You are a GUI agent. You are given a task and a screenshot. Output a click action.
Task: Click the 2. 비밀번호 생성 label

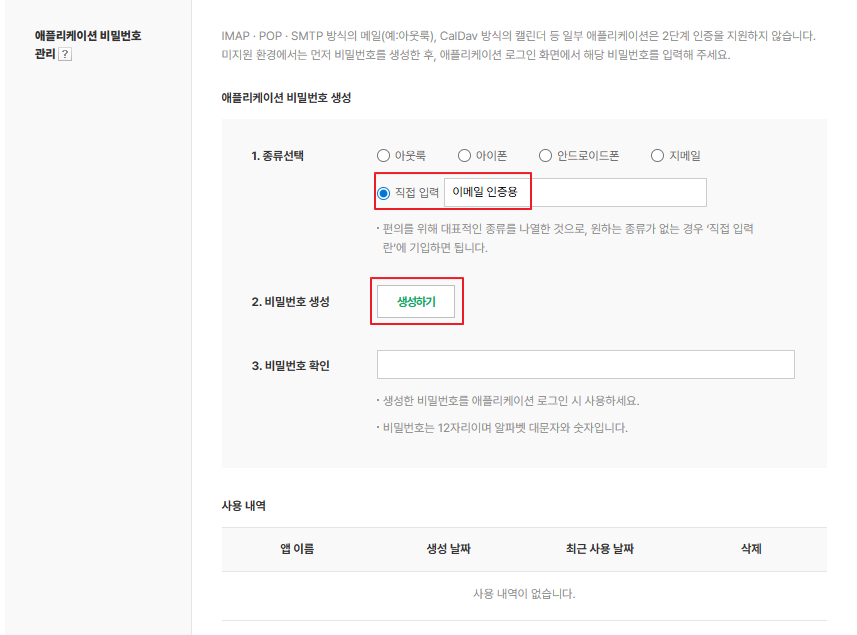[x=290, y=302]
